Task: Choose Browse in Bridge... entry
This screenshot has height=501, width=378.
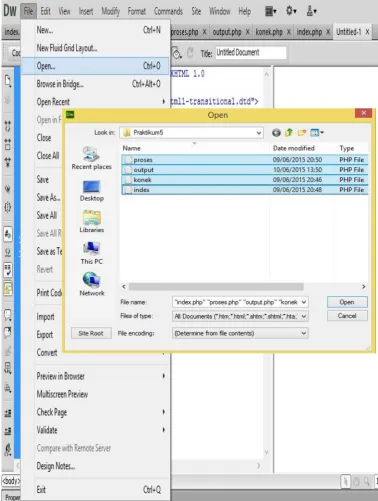Action: click(96, 84)
